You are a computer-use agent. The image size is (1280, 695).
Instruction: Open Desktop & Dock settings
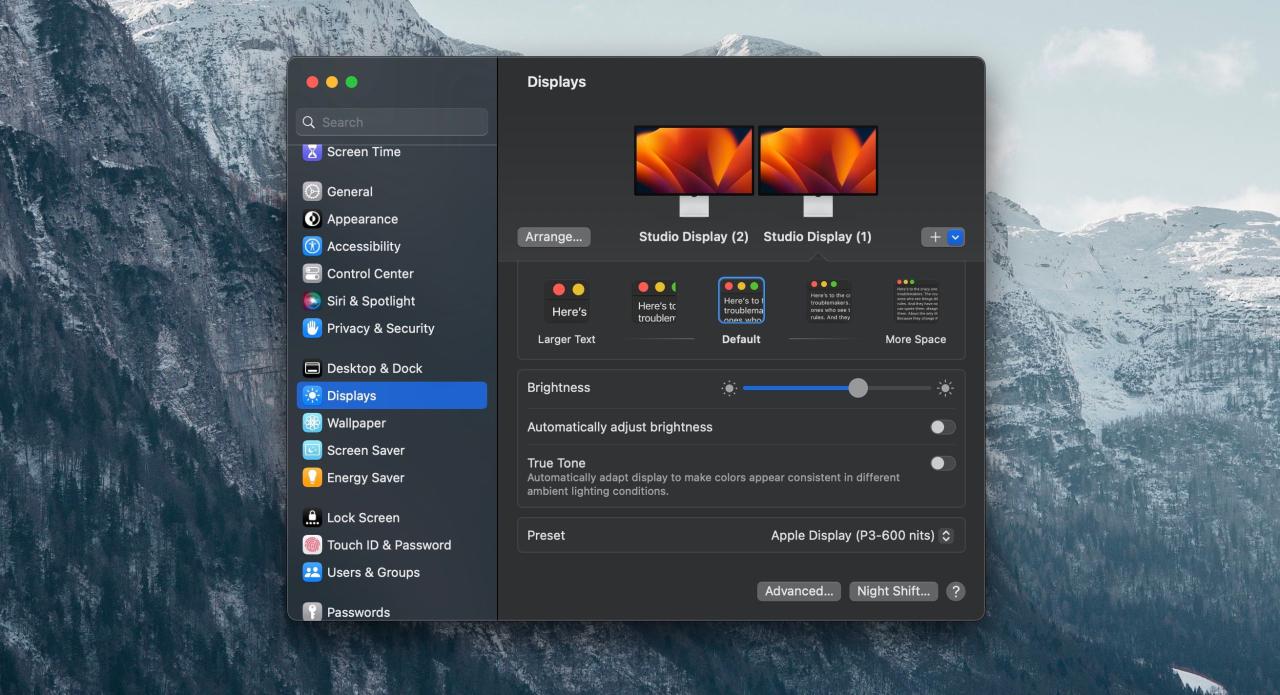point(392,368)
